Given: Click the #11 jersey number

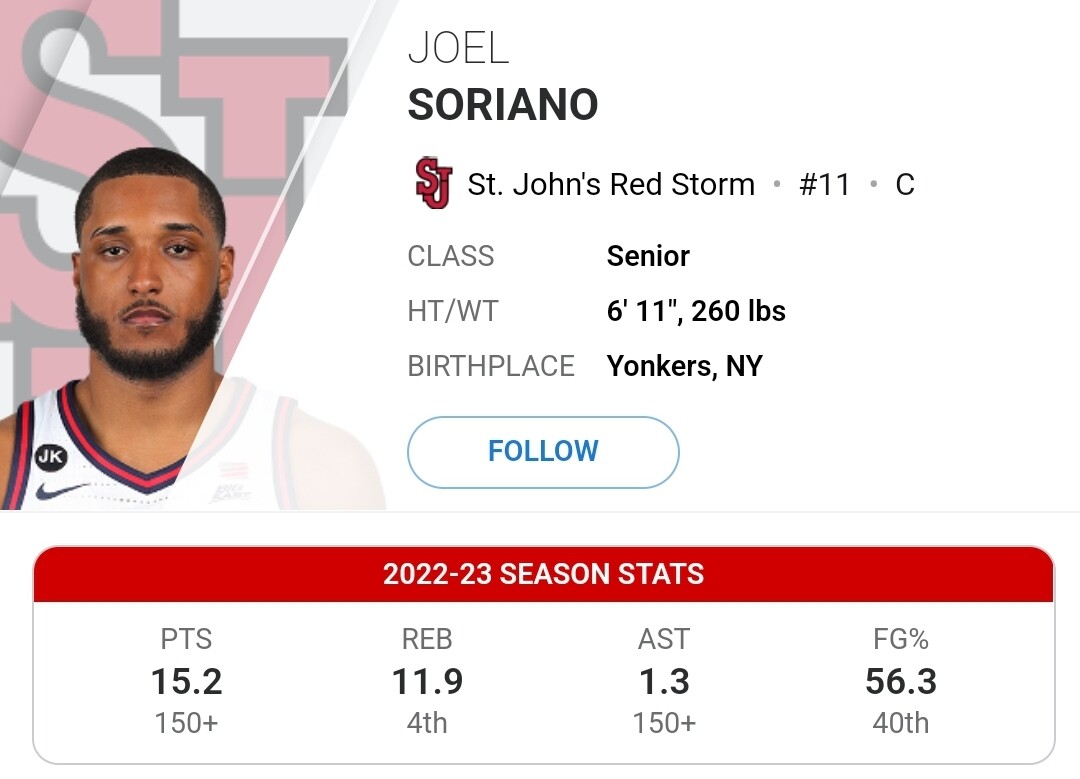Looking at the screenshot, I should tap(824, 185).
